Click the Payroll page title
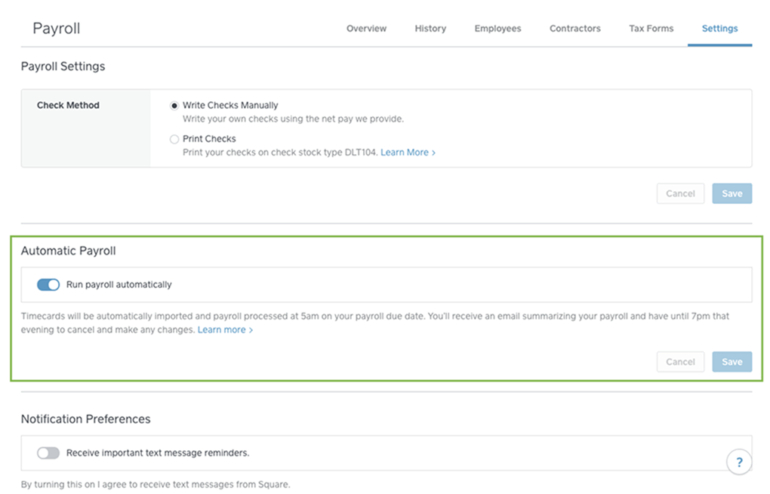 pyautogui.click(x=56, y=28)
